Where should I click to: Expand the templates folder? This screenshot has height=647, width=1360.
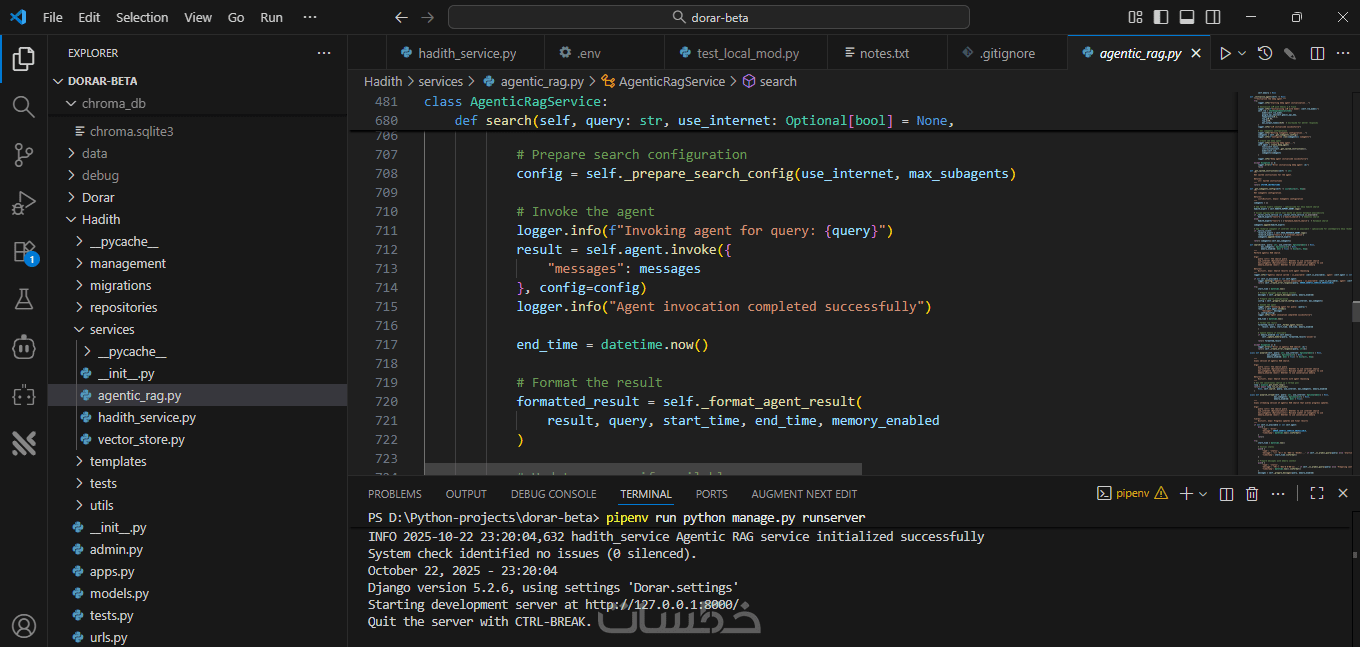click(x=117, y=461)
